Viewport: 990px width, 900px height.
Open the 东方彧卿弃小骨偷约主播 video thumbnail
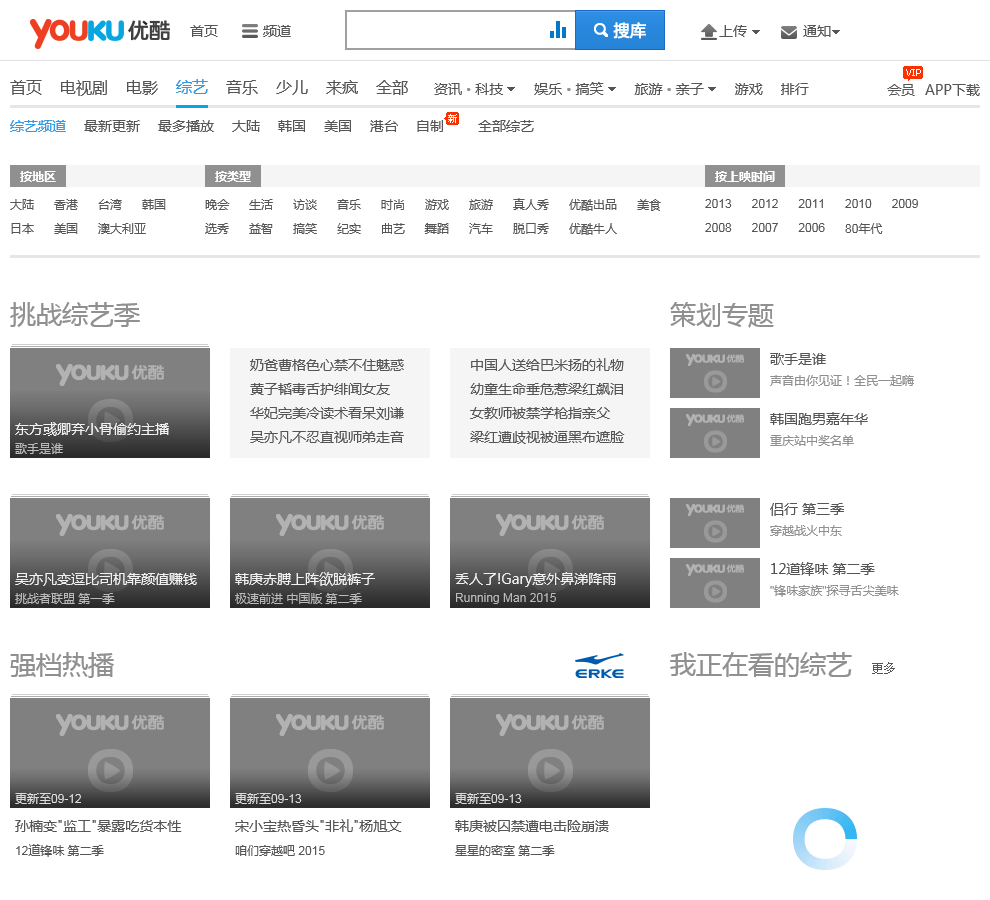pyautogui.click(x=110, y=402)
